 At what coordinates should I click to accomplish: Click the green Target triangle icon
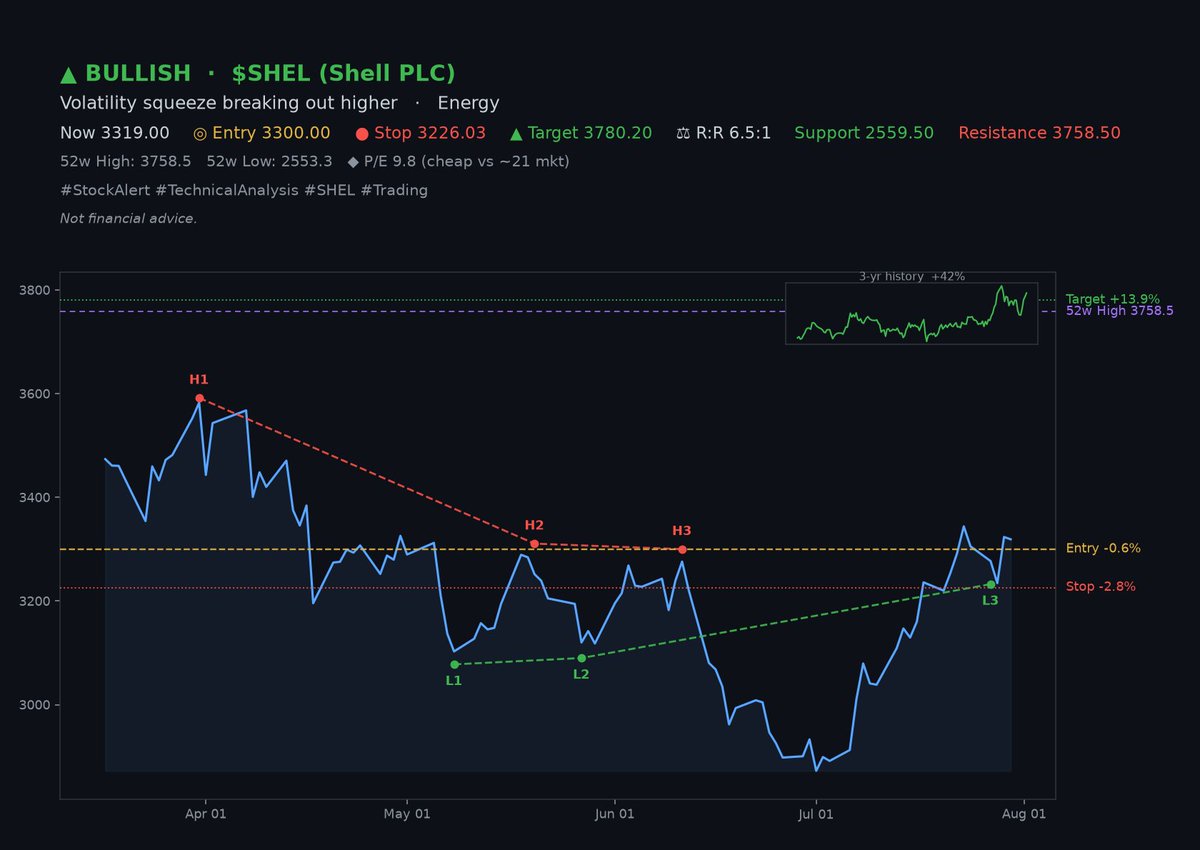[516, 133]
